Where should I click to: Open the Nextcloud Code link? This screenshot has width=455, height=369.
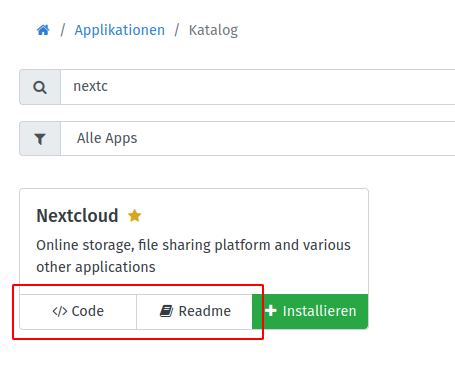tap(78, 311)
